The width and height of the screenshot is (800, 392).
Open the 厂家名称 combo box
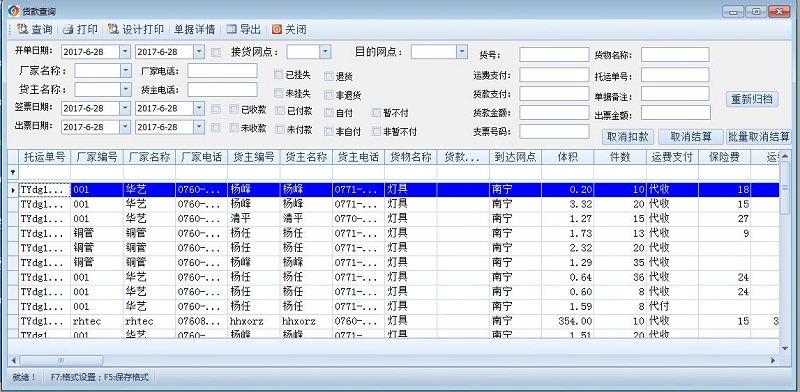[126, 71]
